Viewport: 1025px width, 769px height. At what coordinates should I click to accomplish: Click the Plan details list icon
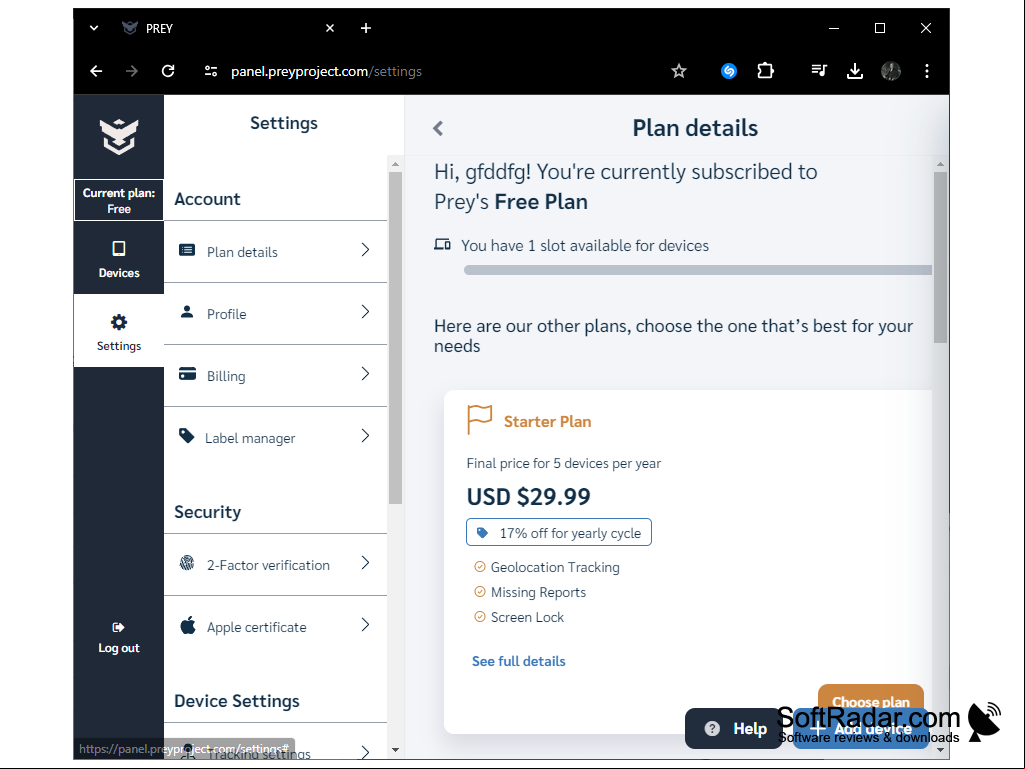[x=187, y=250]
